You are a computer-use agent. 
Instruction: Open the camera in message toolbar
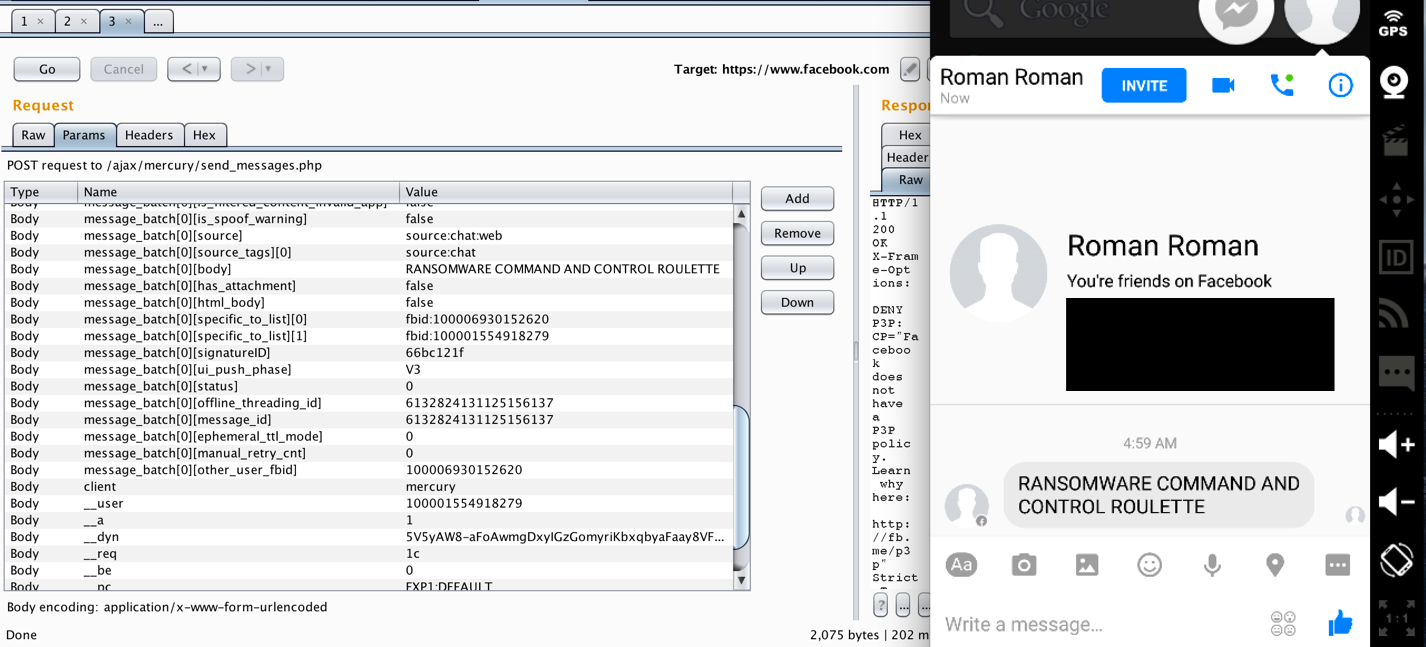click(1024, 565)
